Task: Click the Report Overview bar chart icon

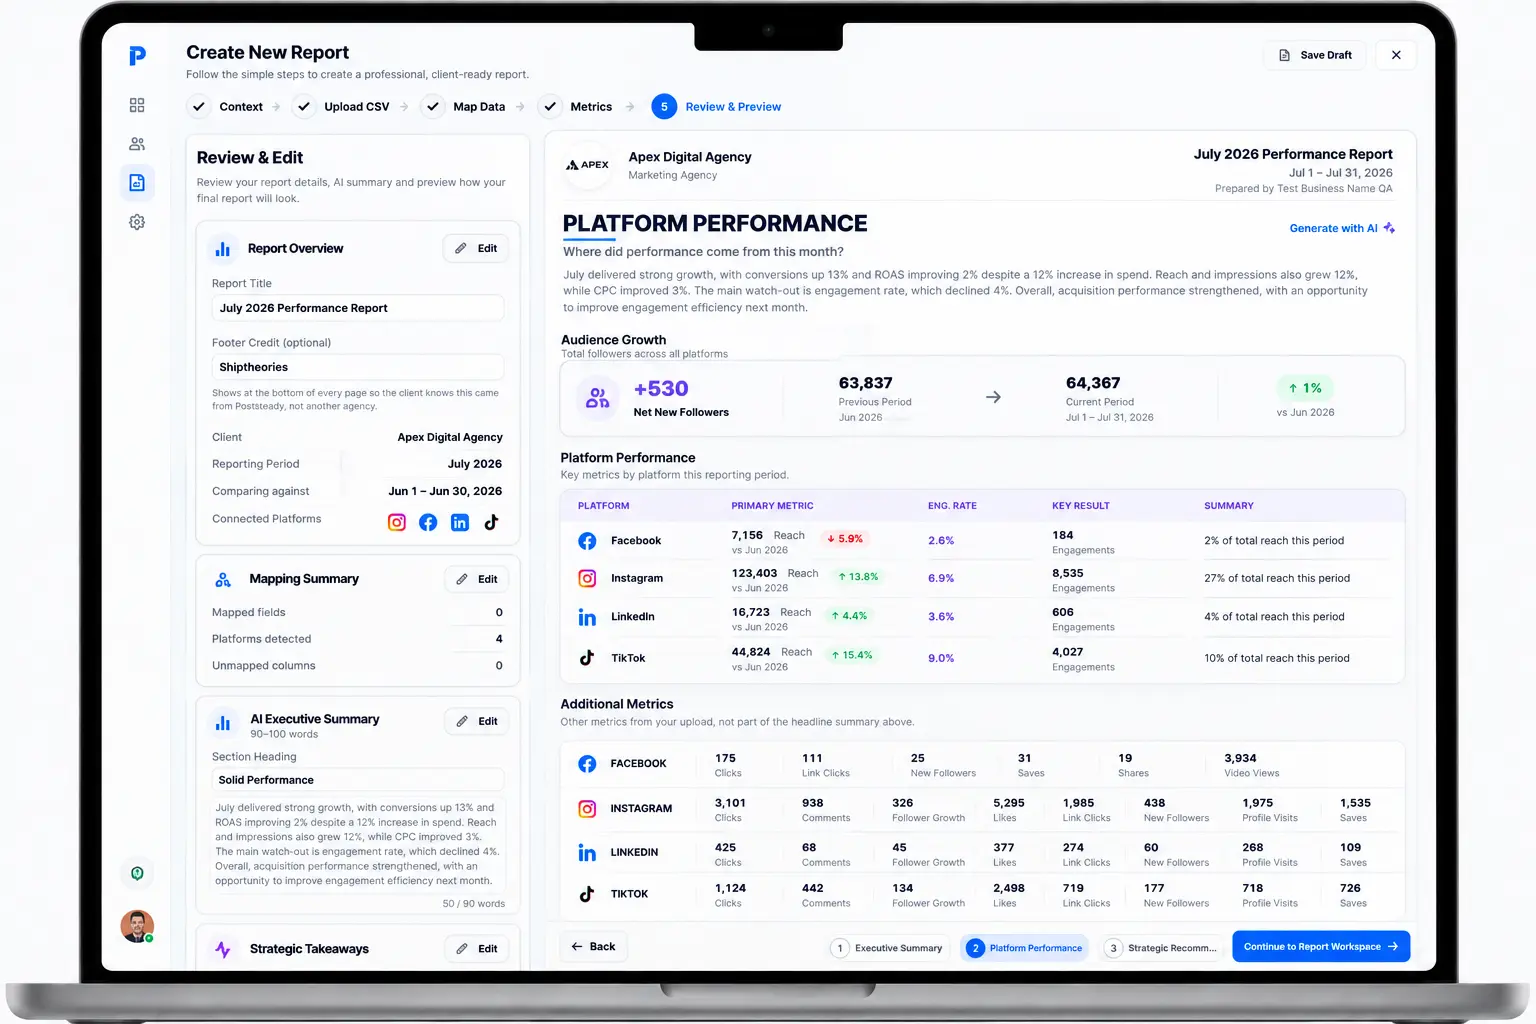Action: coord(223,249)
